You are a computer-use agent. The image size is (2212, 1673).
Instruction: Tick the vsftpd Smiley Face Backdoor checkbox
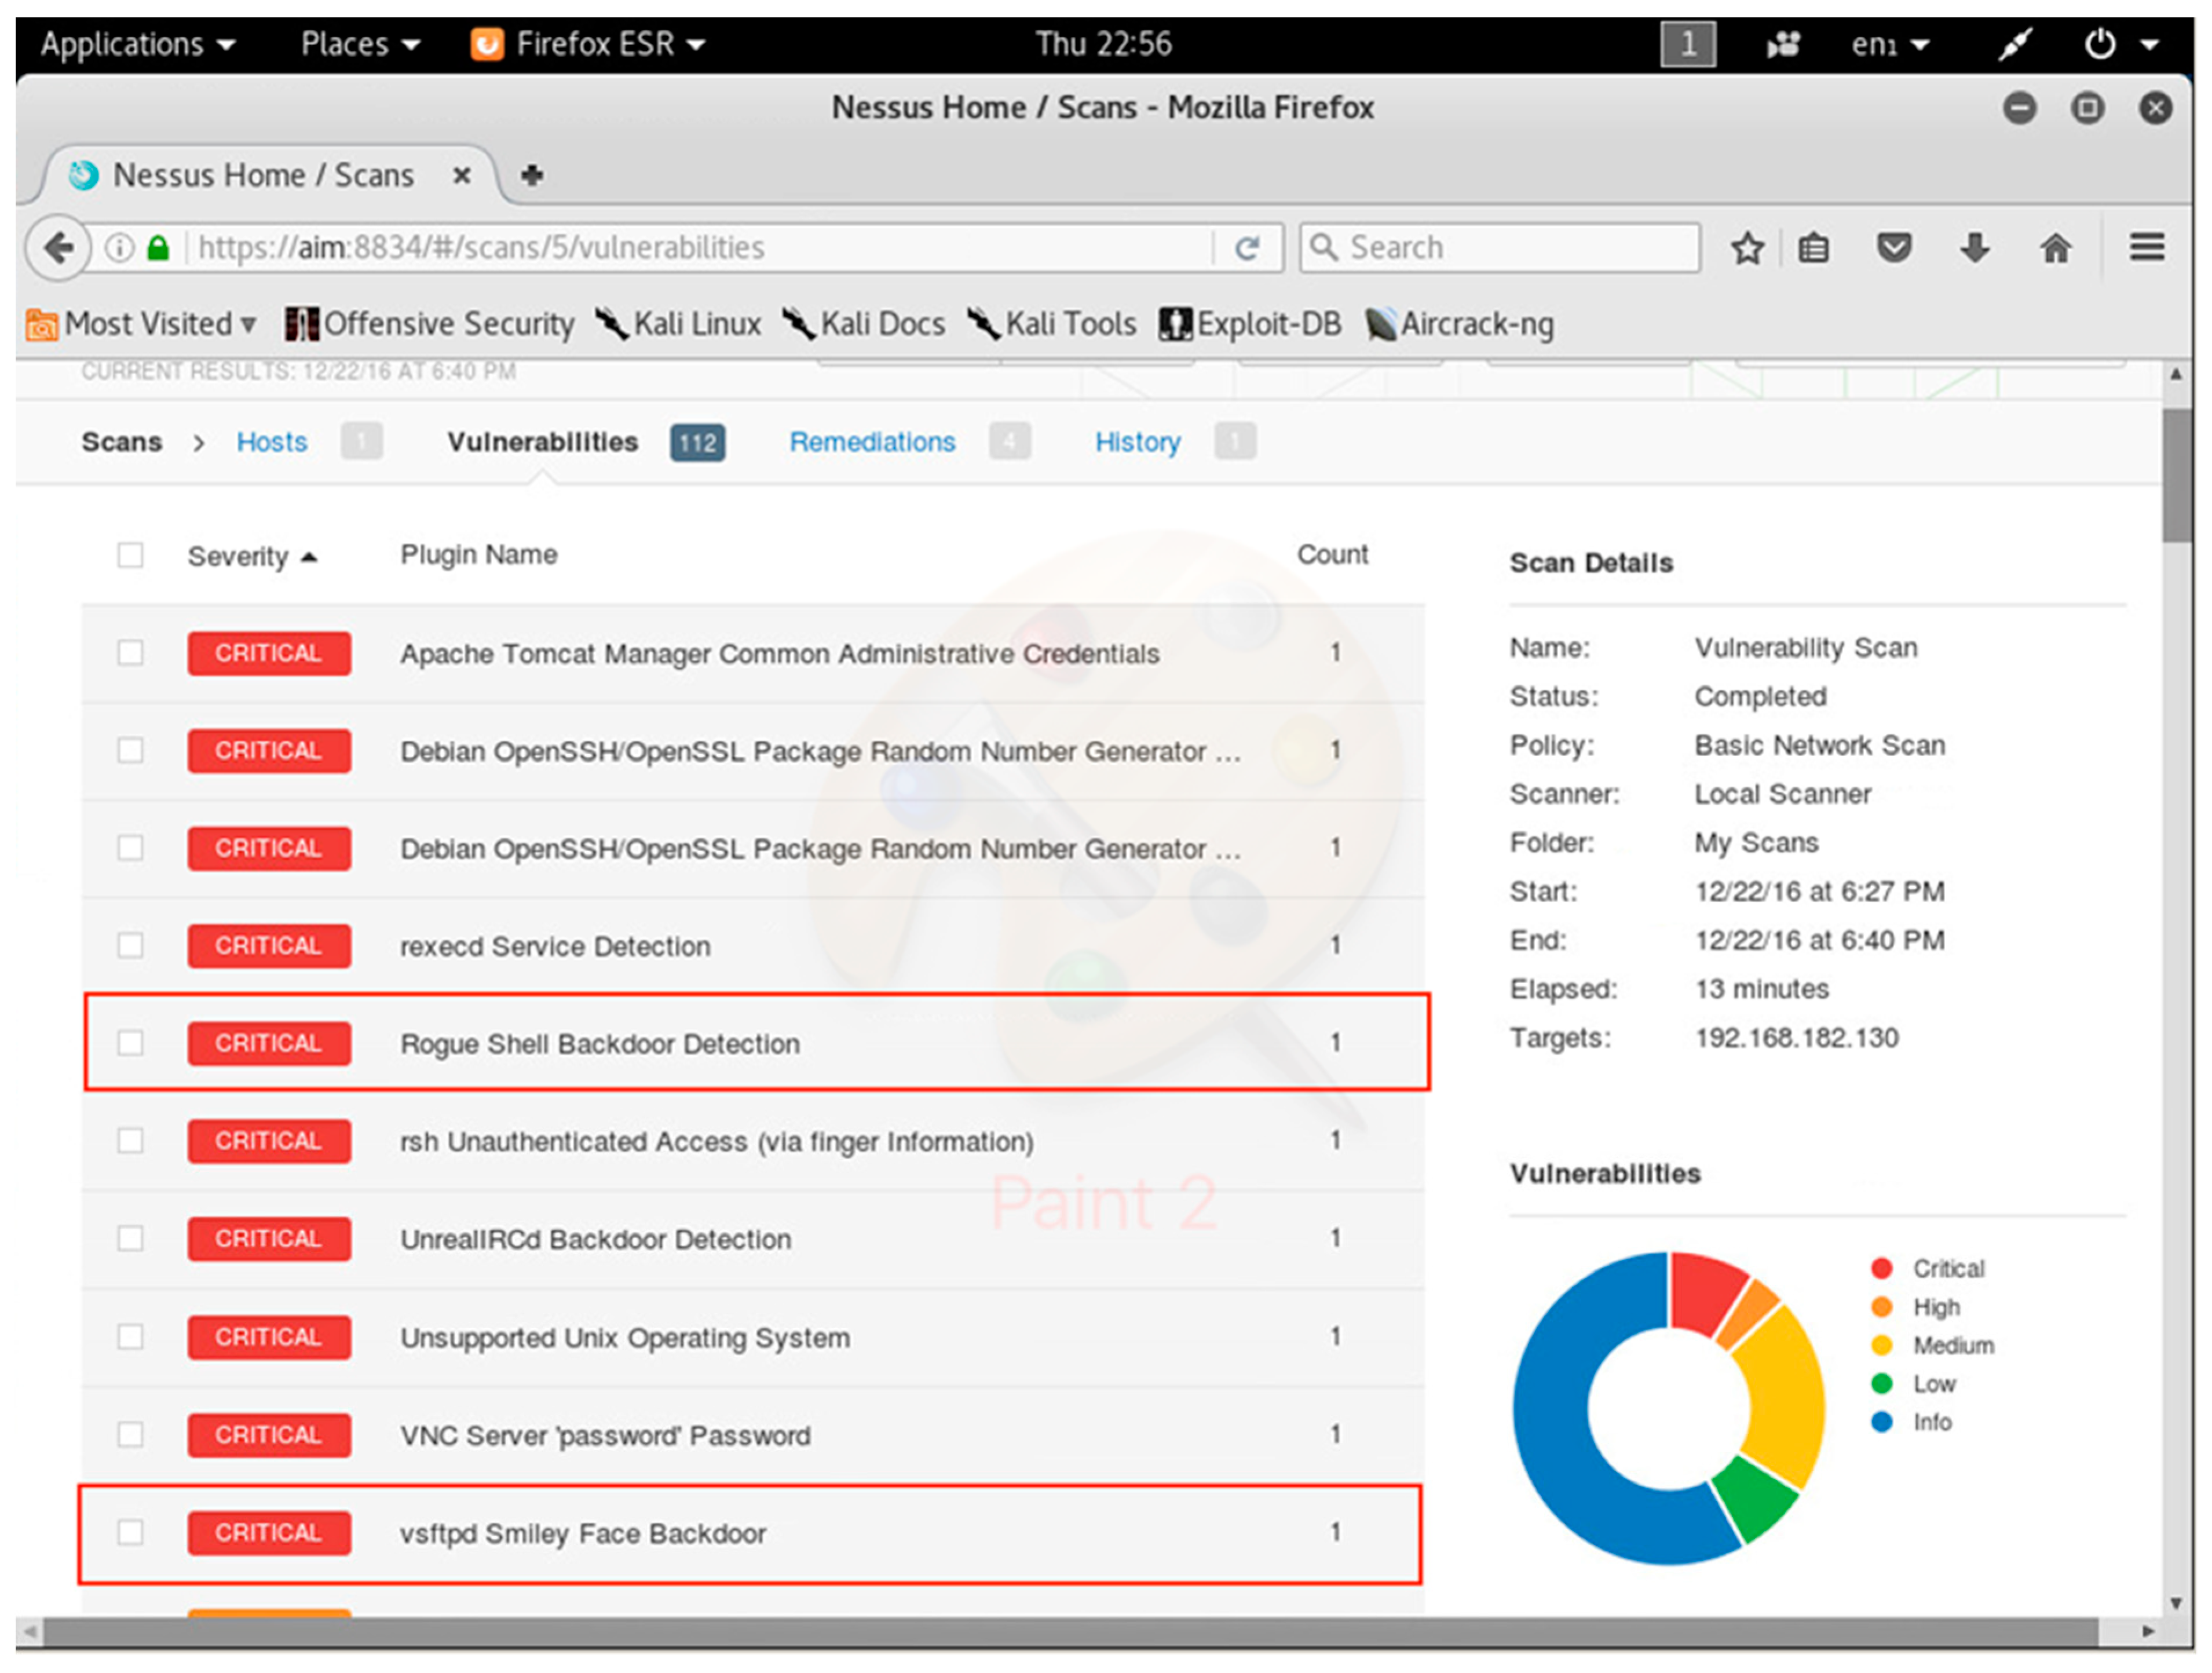tap(130, 1532)
